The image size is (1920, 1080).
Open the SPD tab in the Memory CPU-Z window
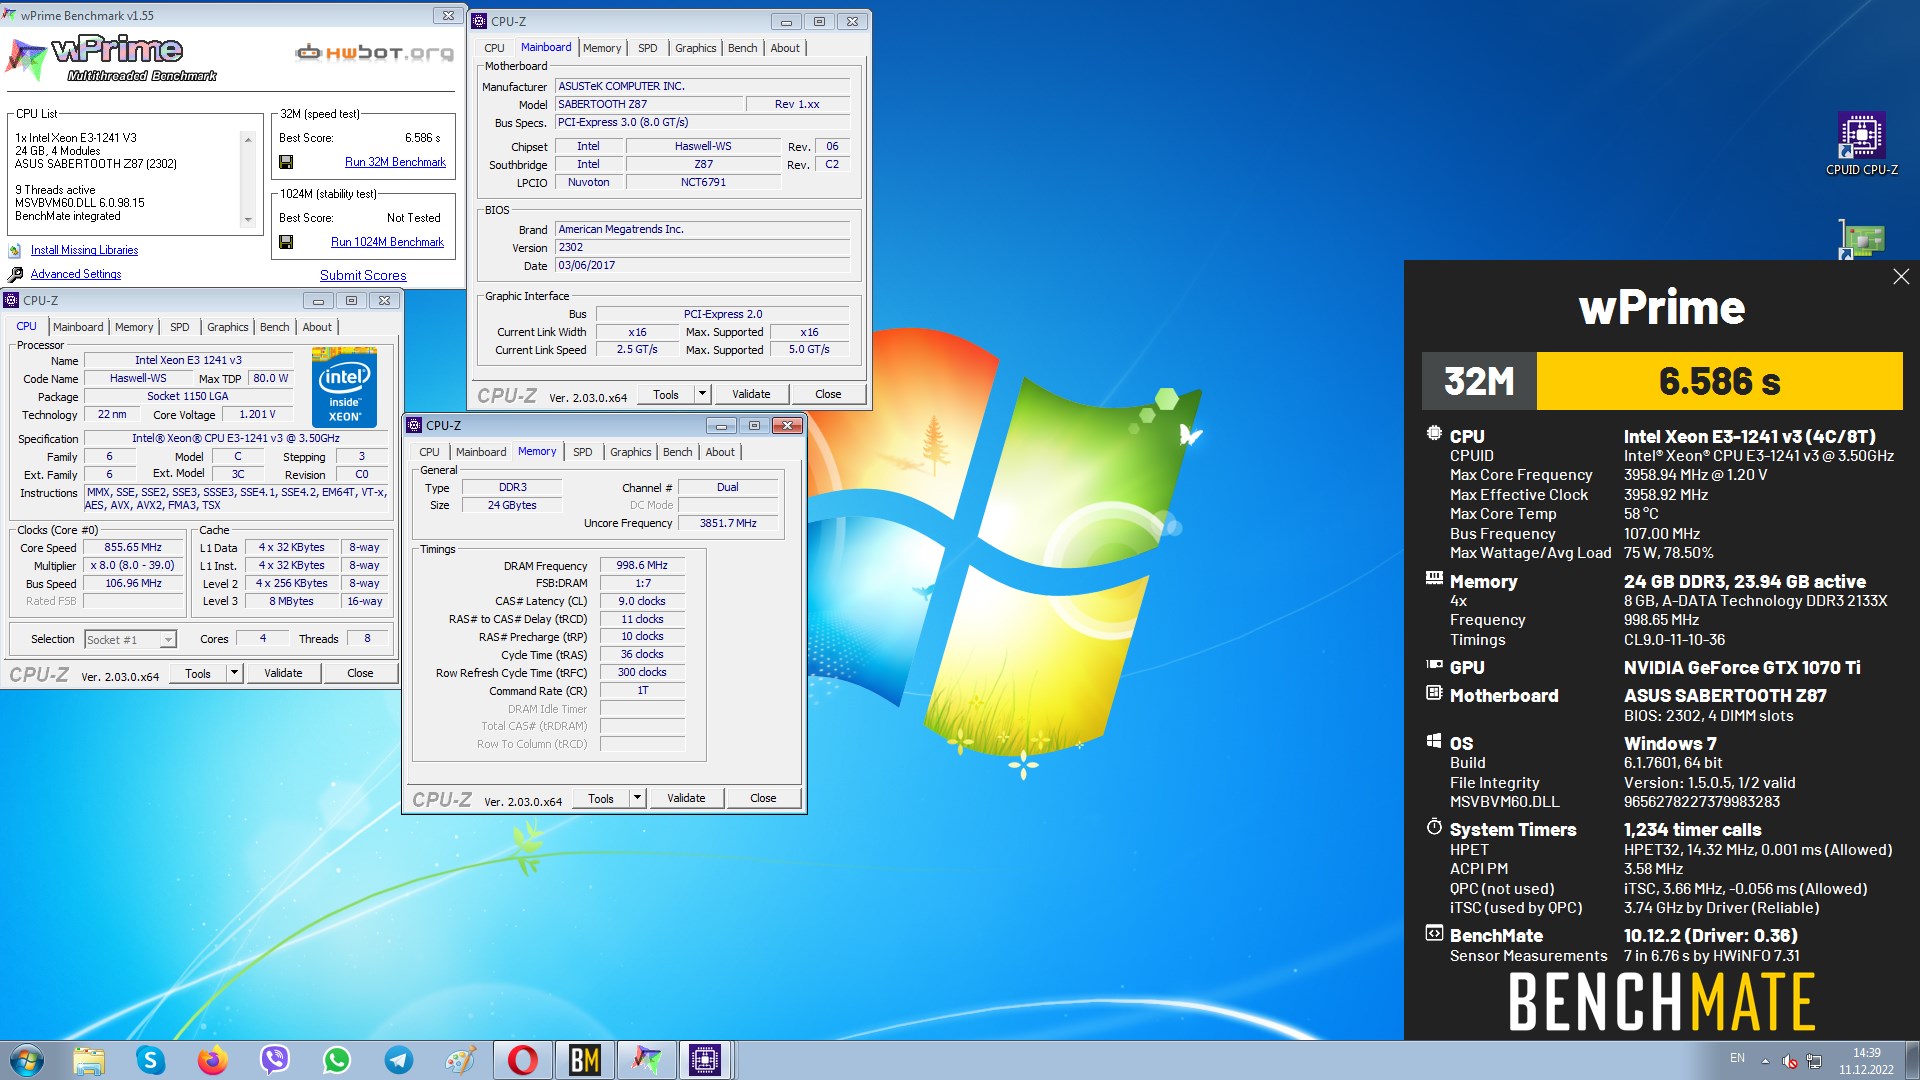click(582, 452)
